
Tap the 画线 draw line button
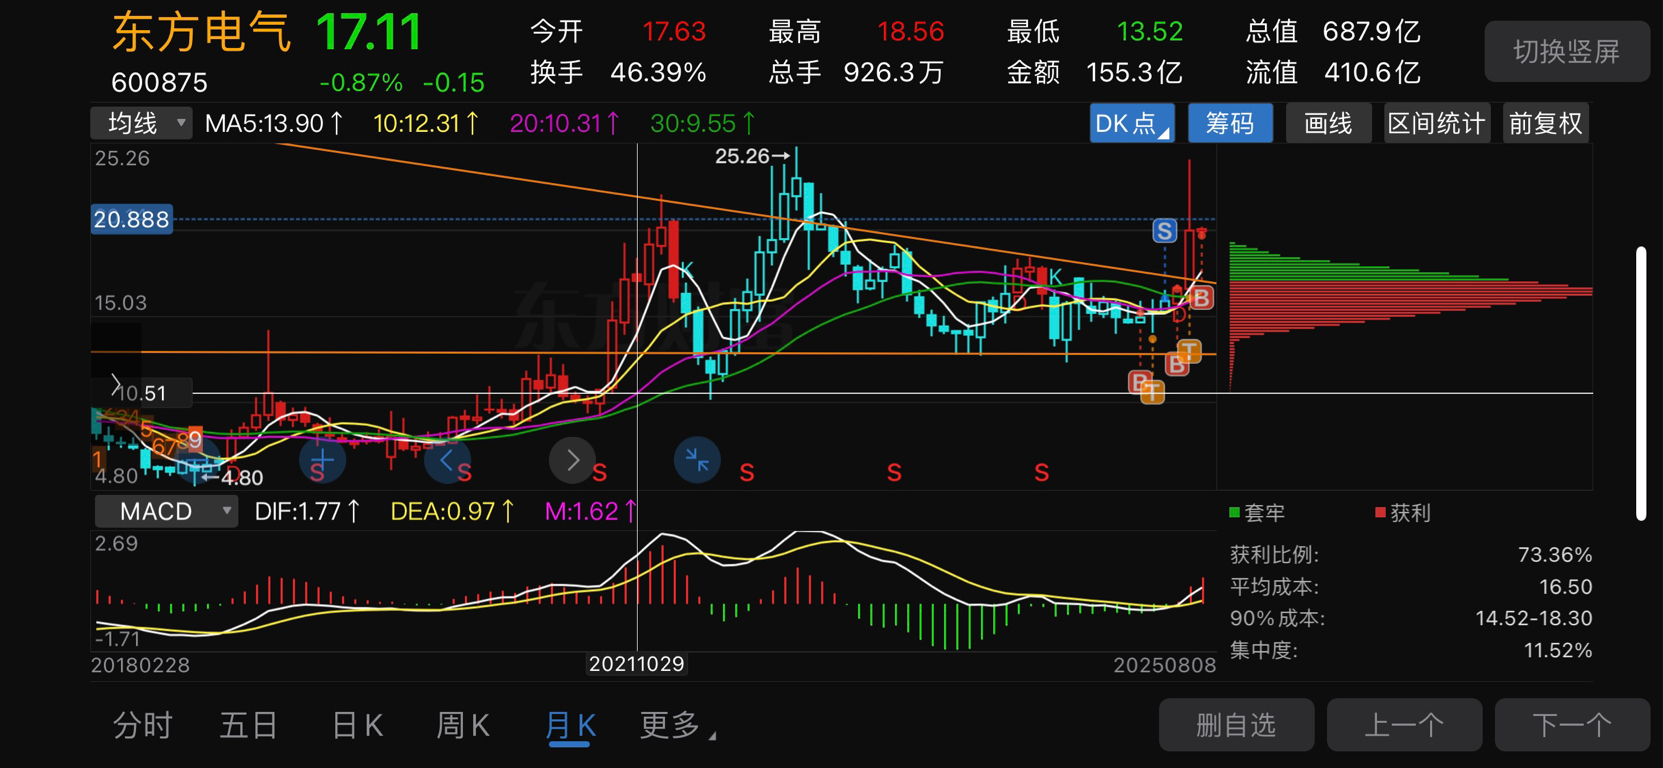[1328, 123]
